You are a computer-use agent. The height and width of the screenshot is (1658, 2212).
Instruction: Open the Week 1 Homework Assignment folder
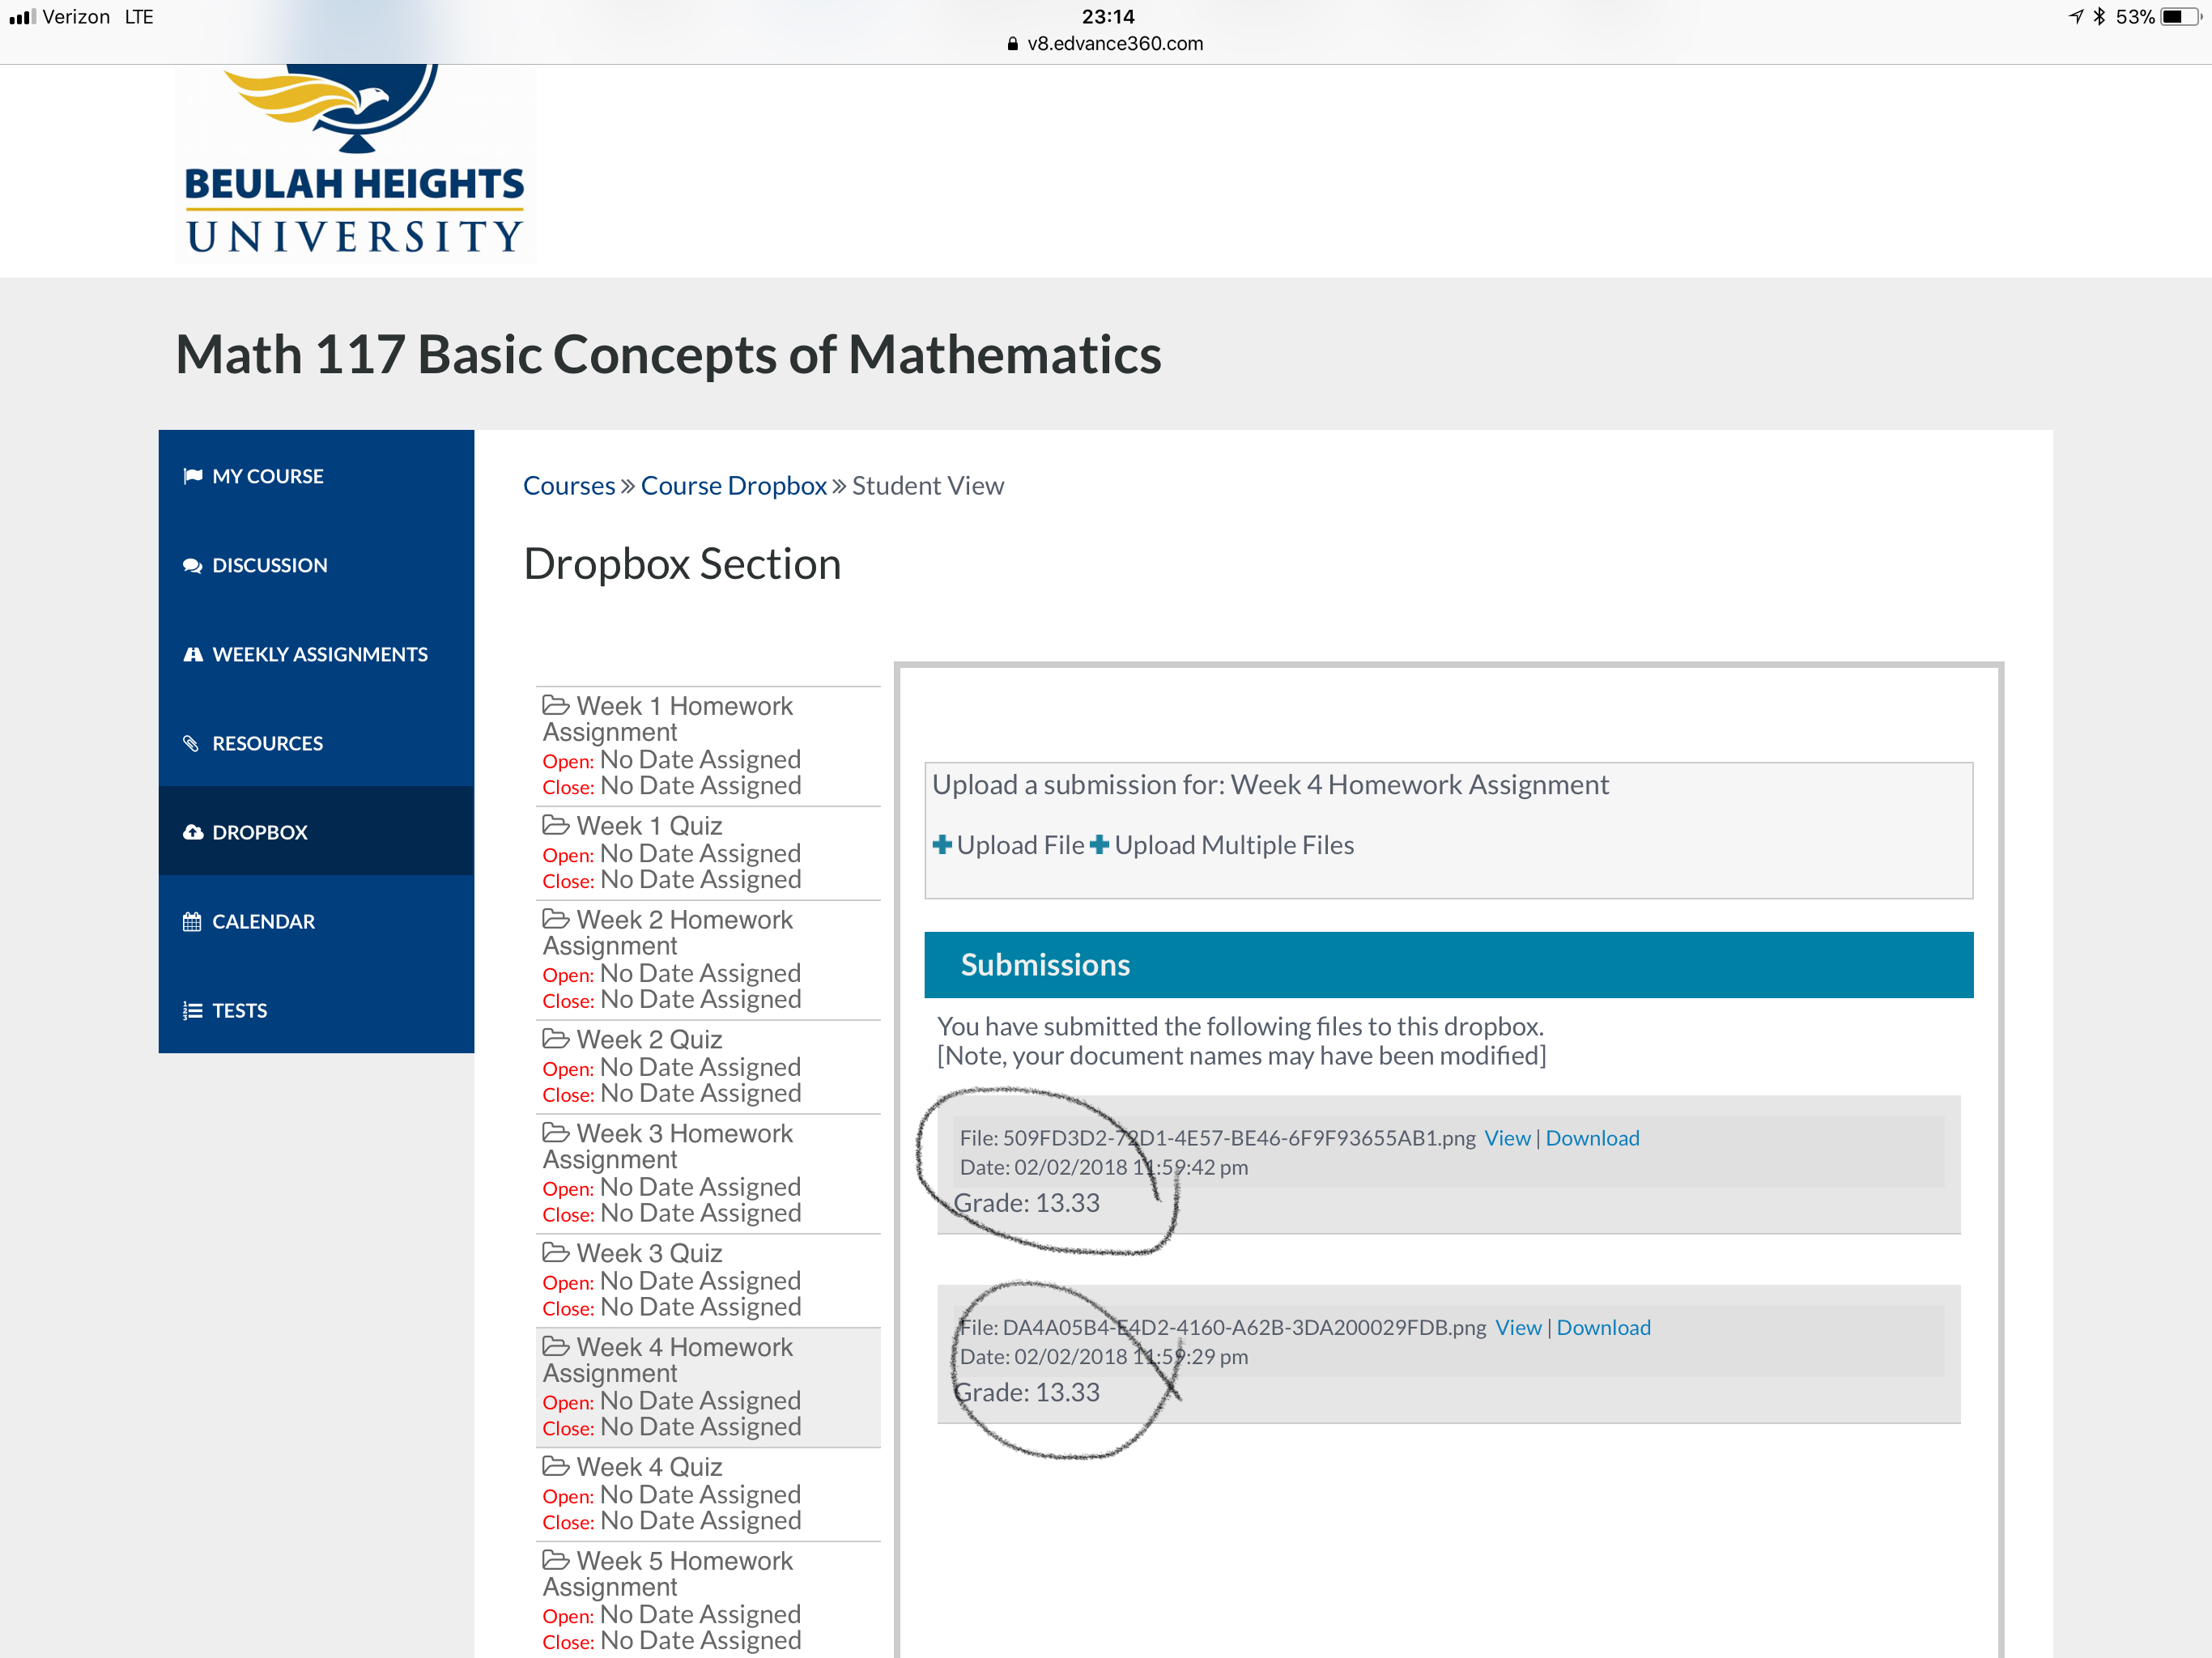684,706
